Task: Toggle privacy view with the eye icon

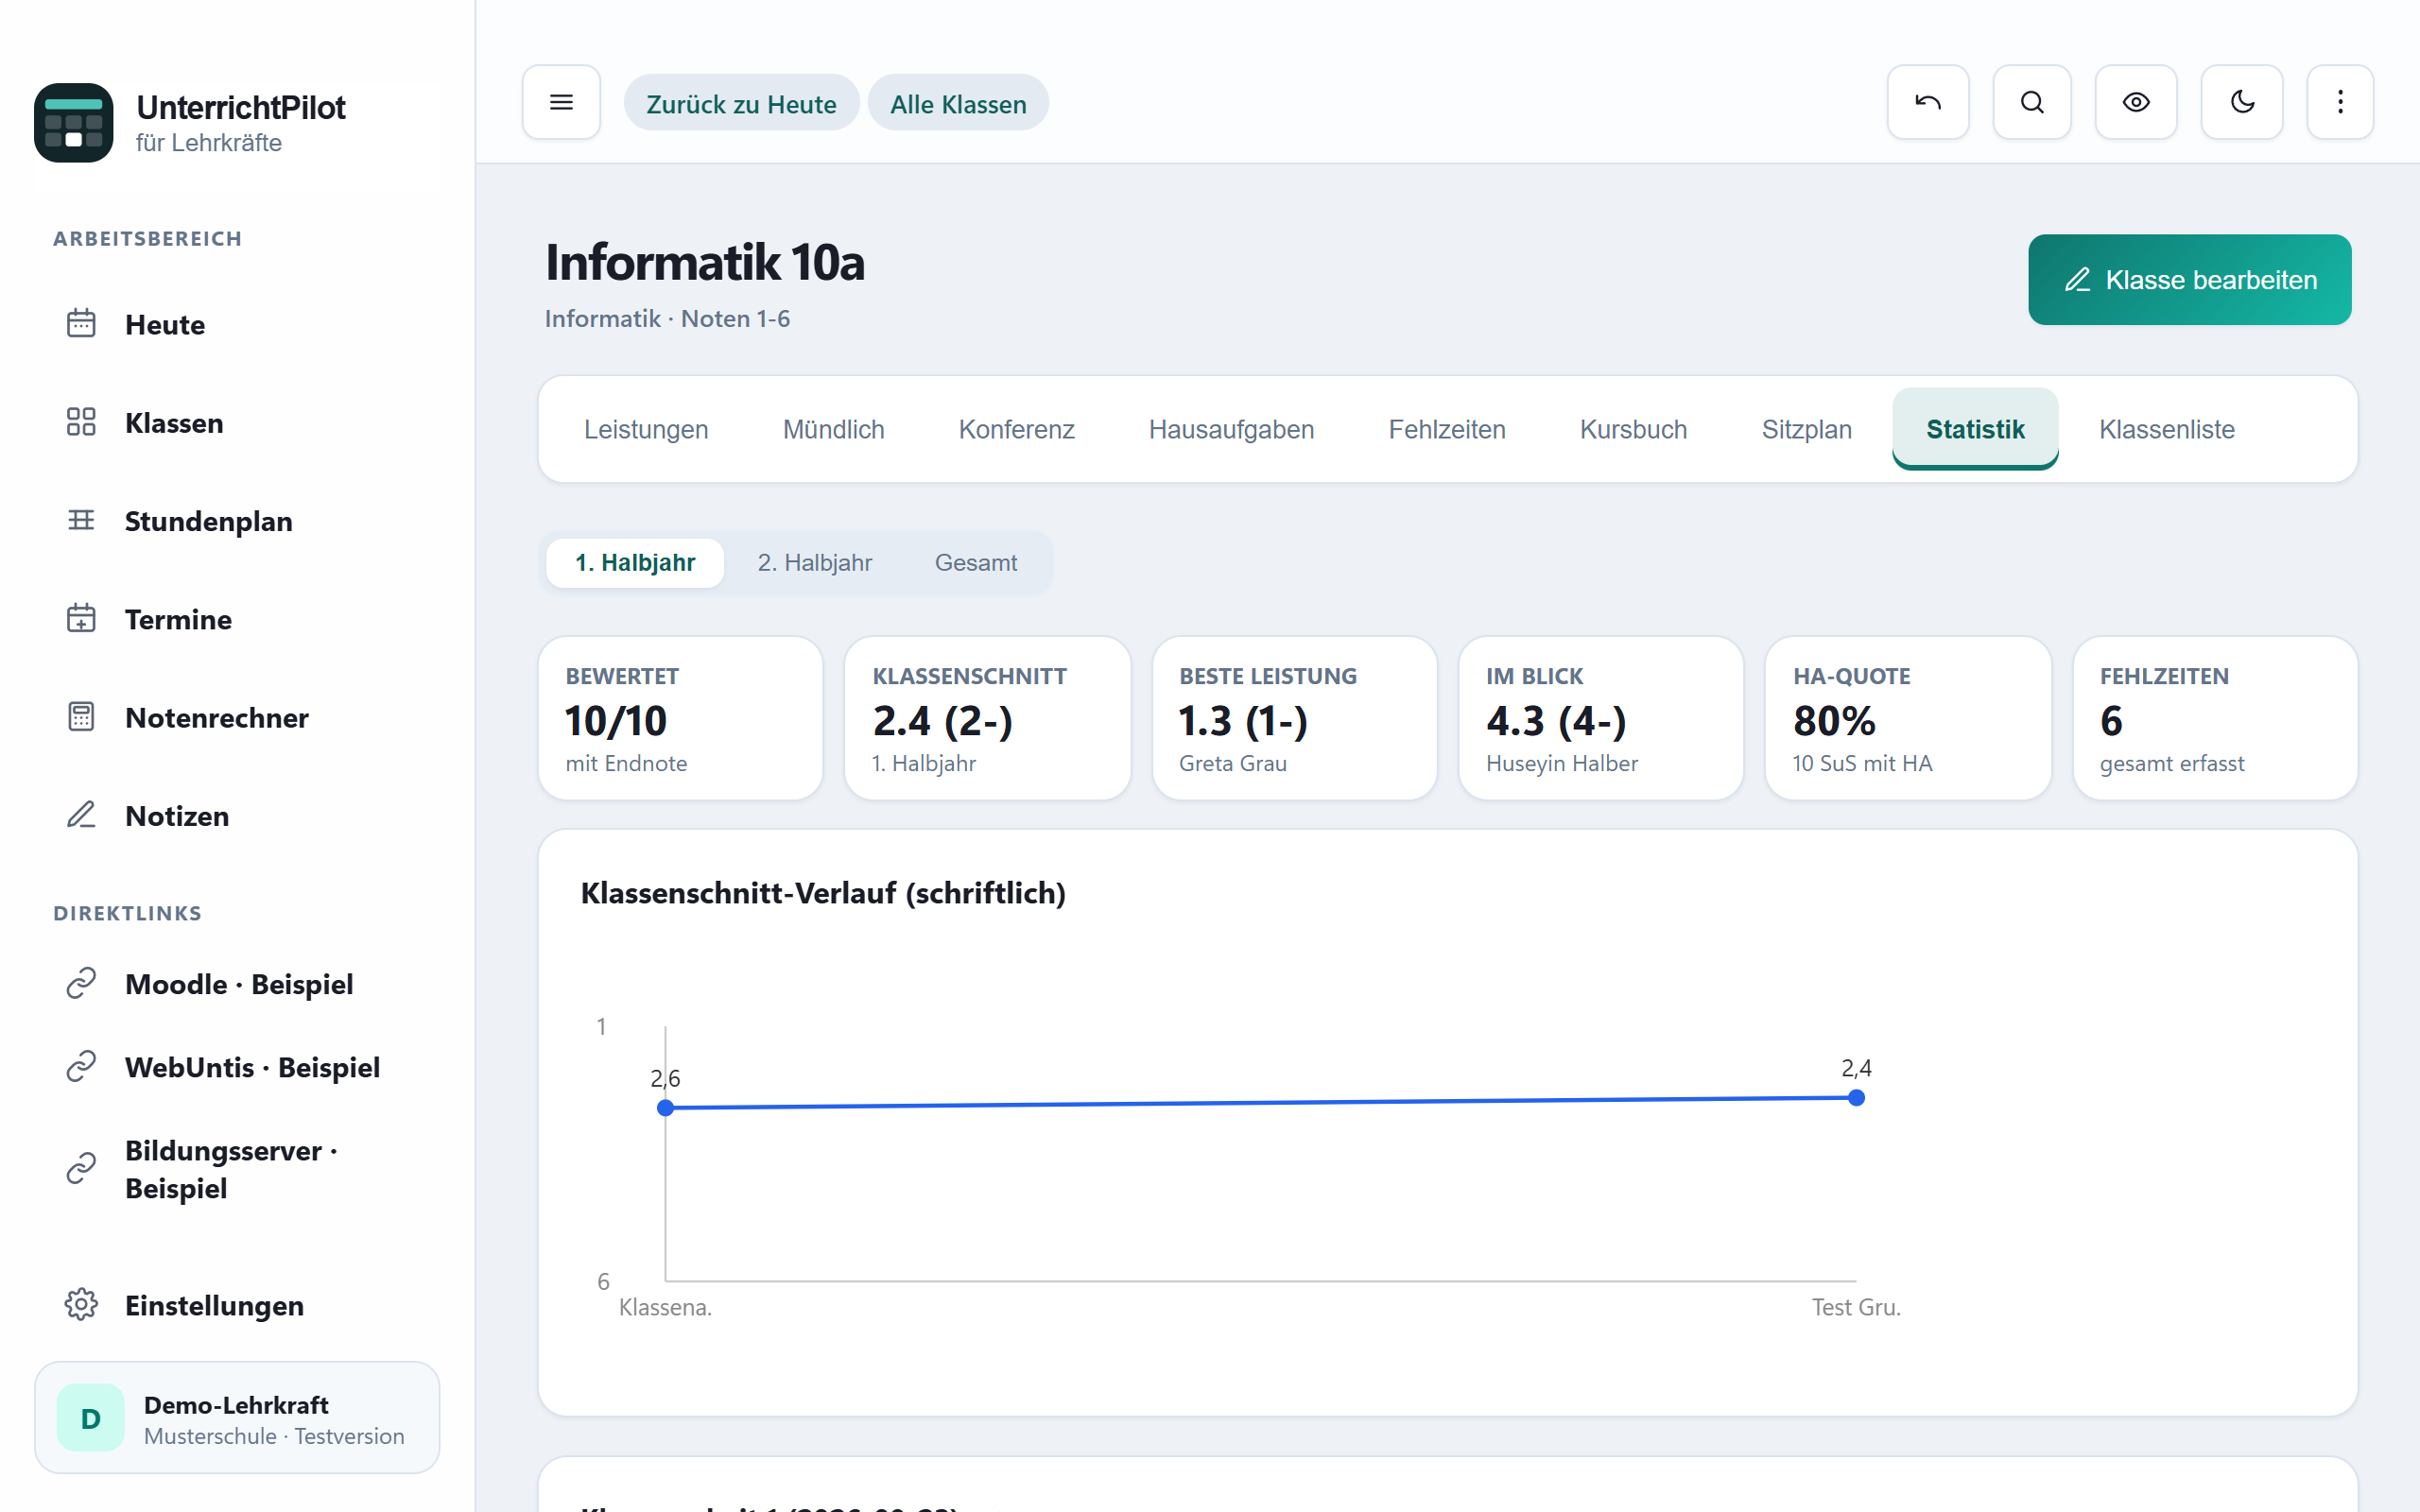Action: coord(2136,102)
